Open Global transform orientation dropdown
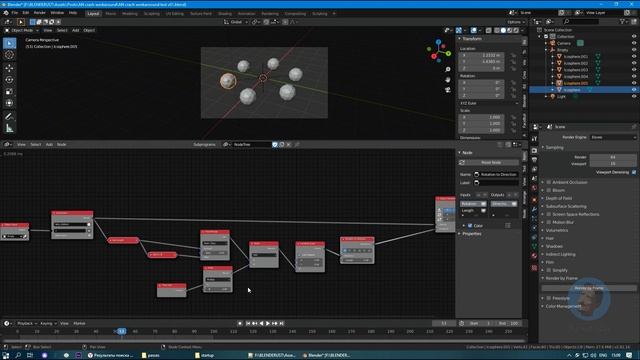Screen dimensions: 640x360 236,22
